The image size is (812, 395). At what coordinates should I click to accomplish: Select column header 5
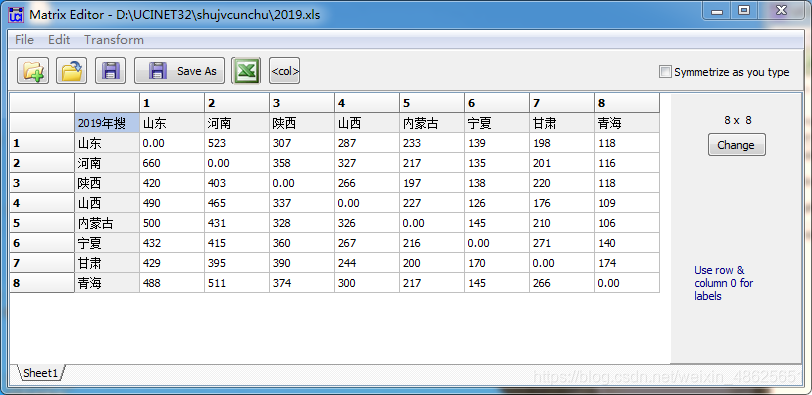click(x=432, y=103)
